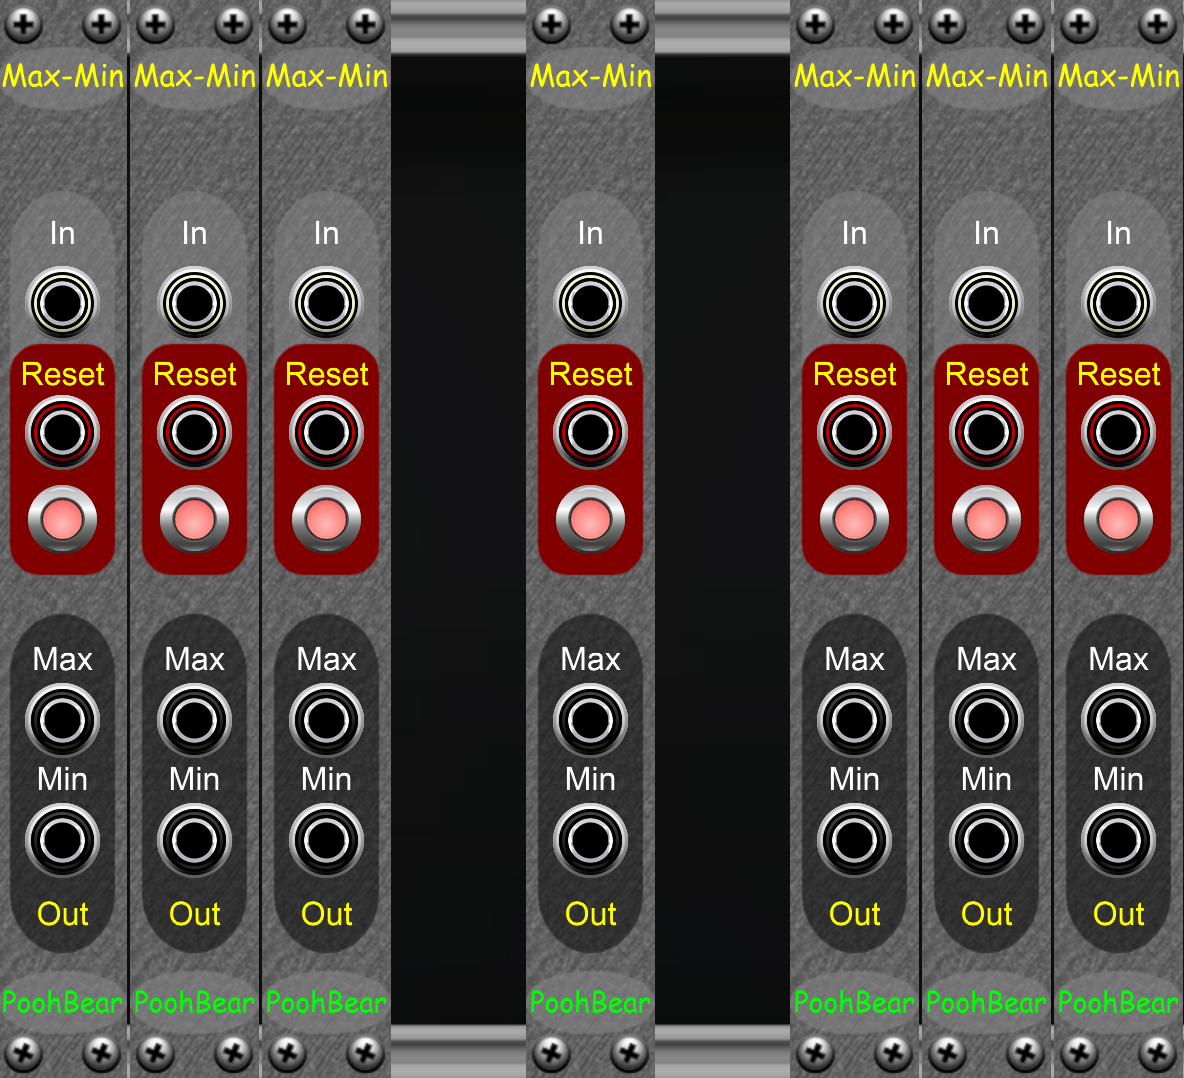The height and width of the screenshot is (1078, 1184).
Task: Click the Max output jack on the leftmost module
Action: [x=62, y=718]
